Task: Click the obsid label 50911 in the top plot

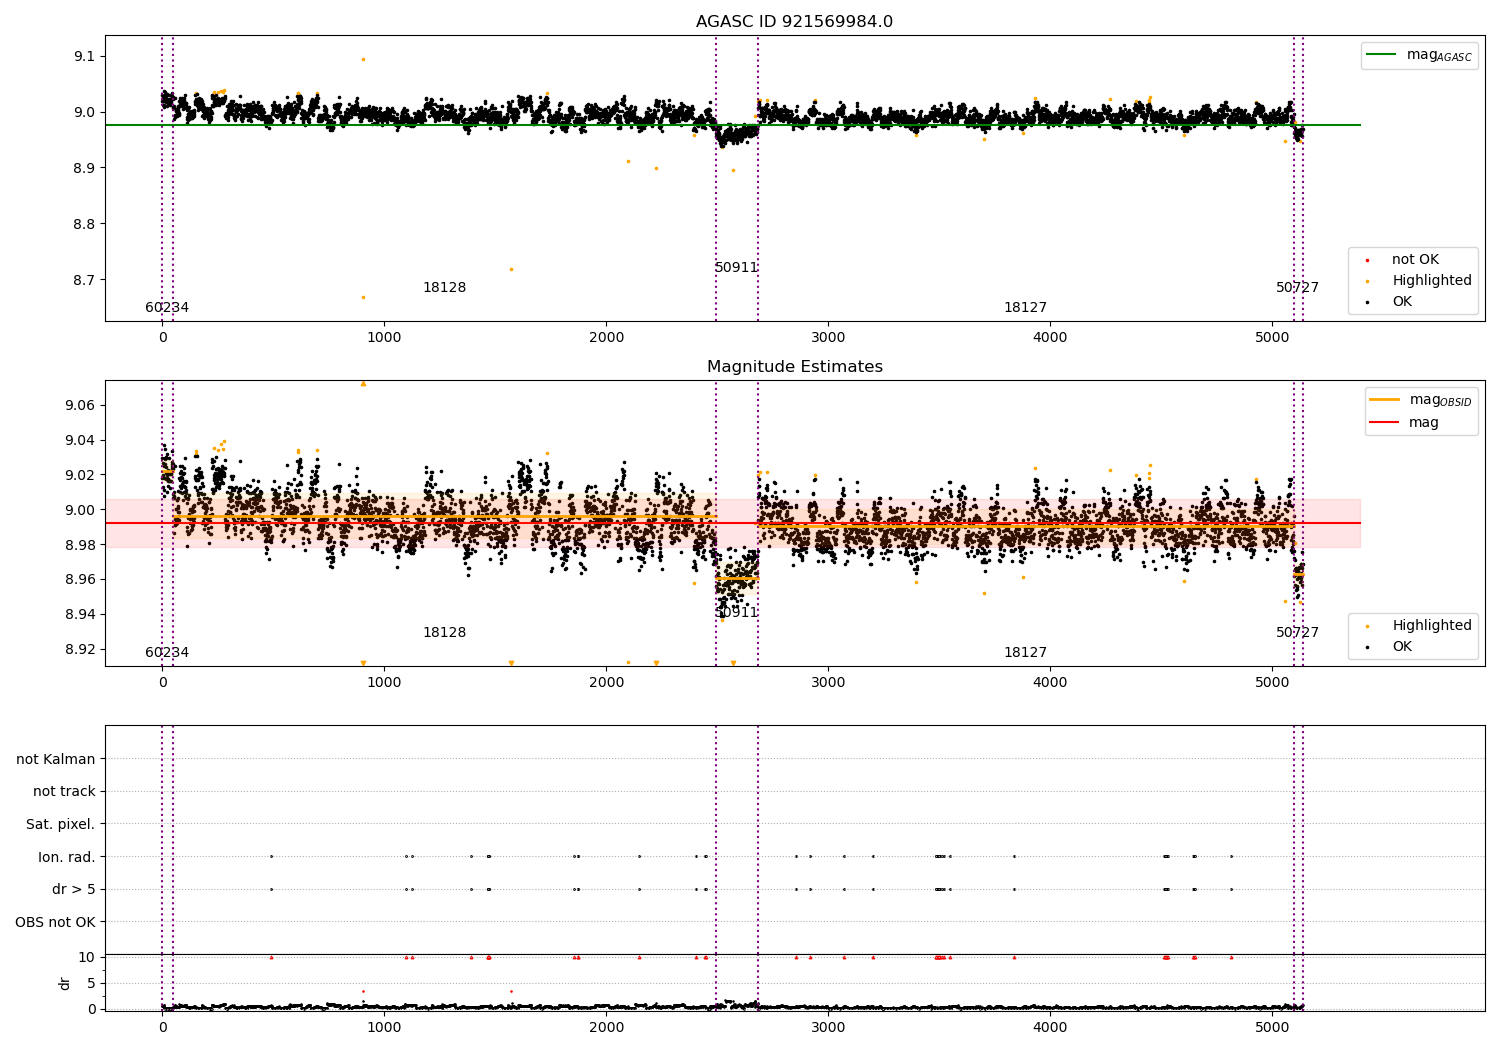Action: click(736, 268)
